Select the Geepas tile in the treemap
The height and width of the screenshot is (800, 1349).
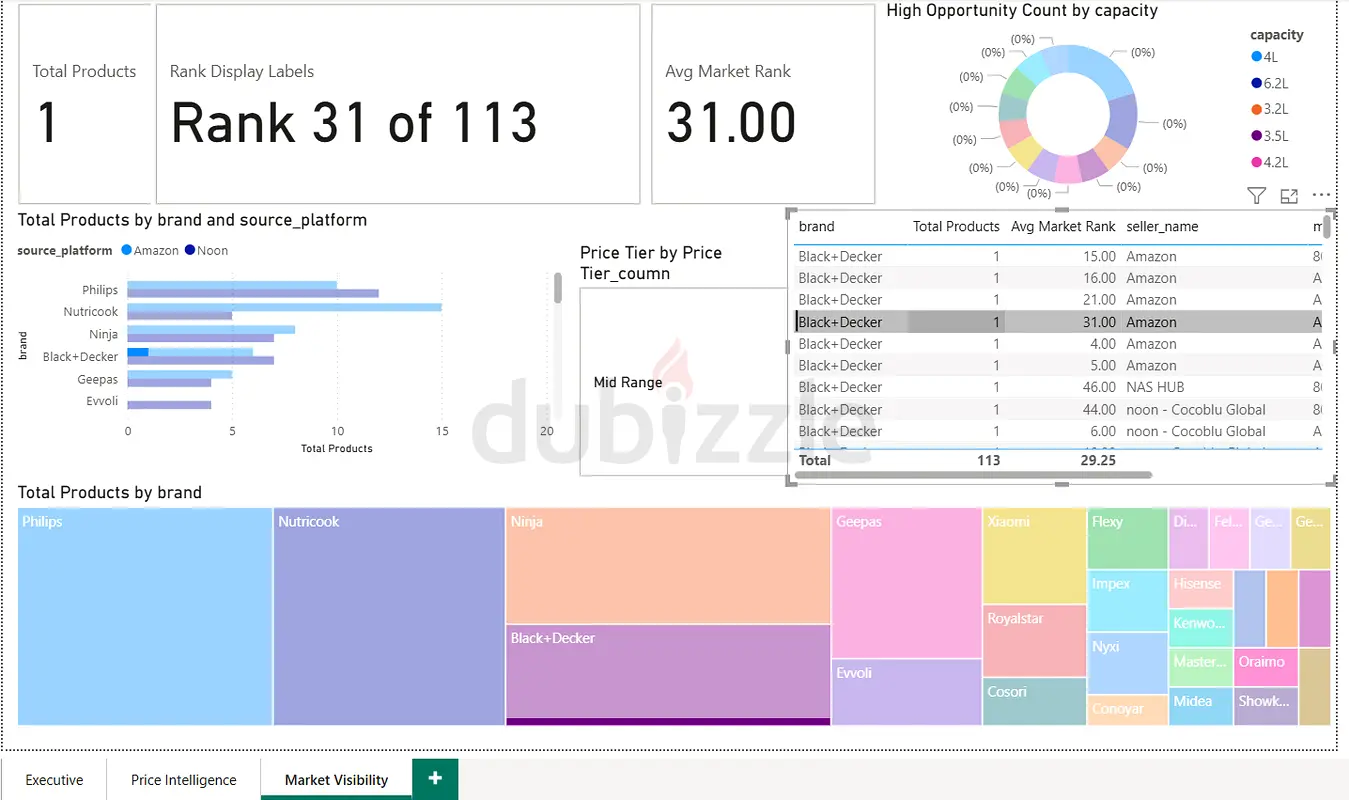click(x=906, y=583)
